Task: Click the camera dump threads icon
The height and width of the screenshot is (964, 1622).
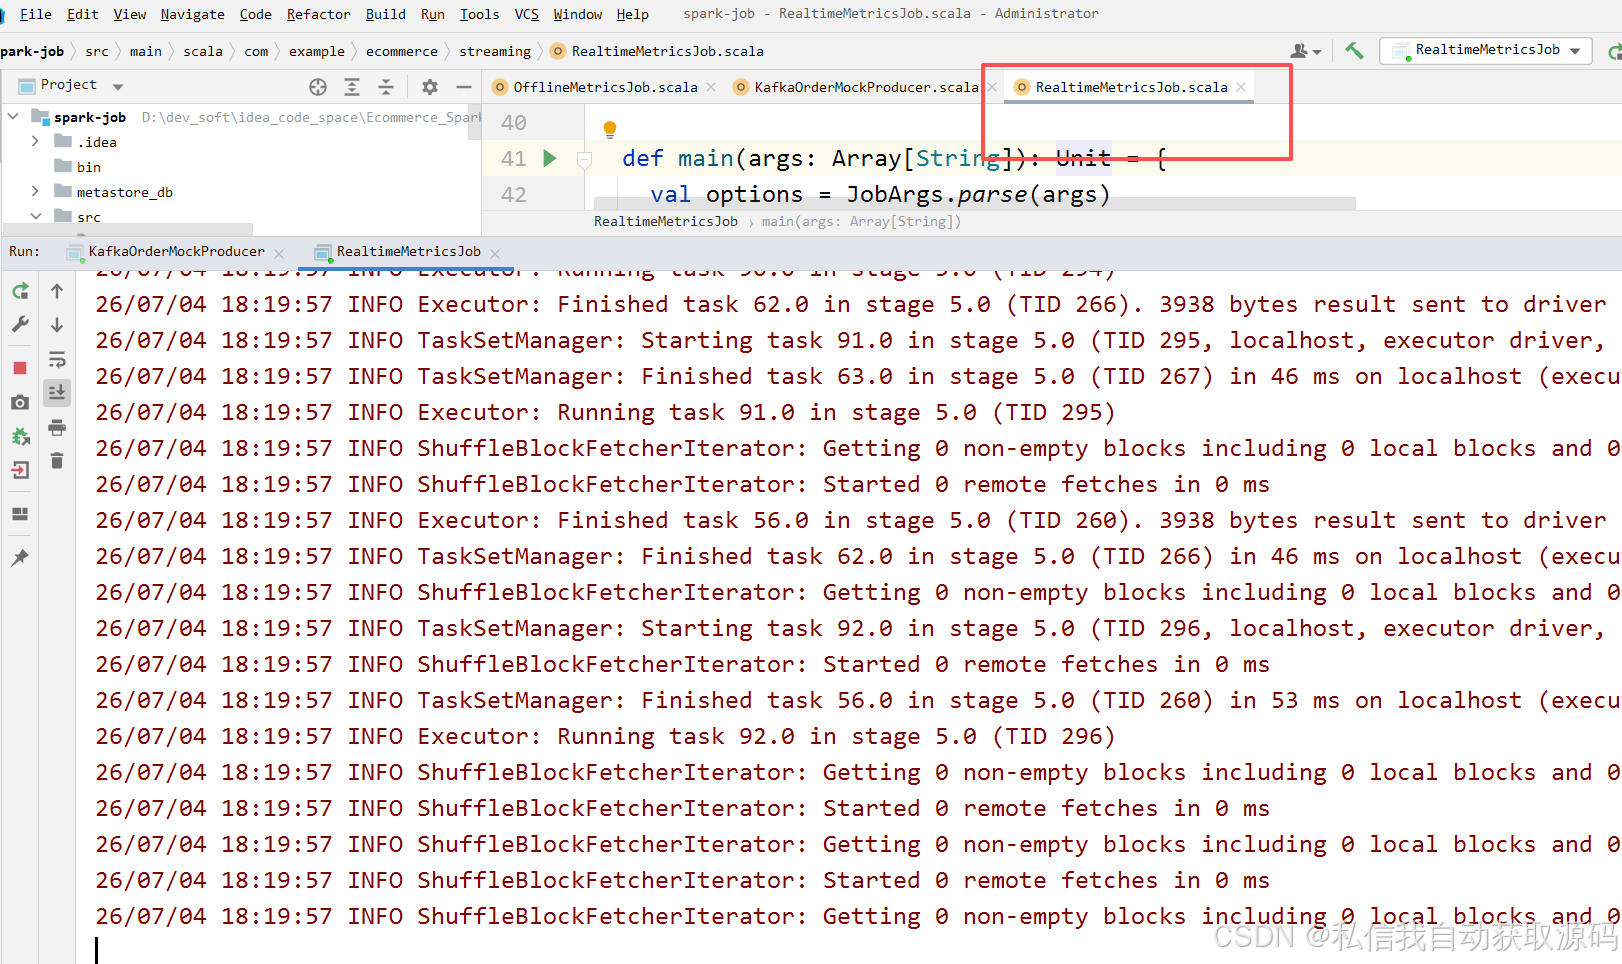Action: [x=20, y=402]
